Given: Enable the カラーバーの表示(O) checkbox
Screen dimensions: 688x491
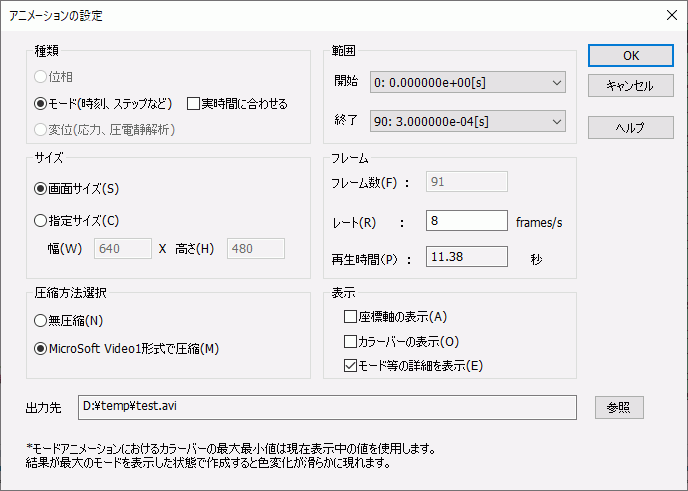Looking at the screenshot, I should pyautogui.click(x=350, y=341).
